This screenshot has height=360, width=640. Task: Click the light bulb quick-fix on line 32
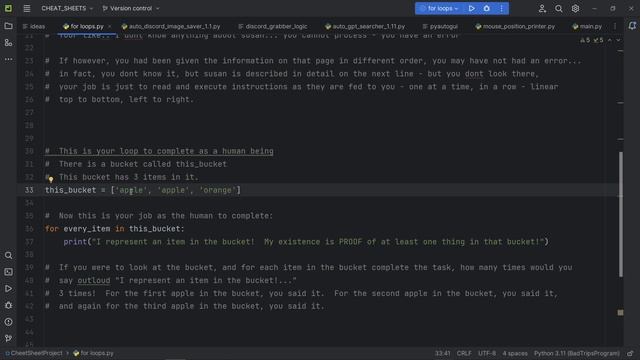(51, 179)
